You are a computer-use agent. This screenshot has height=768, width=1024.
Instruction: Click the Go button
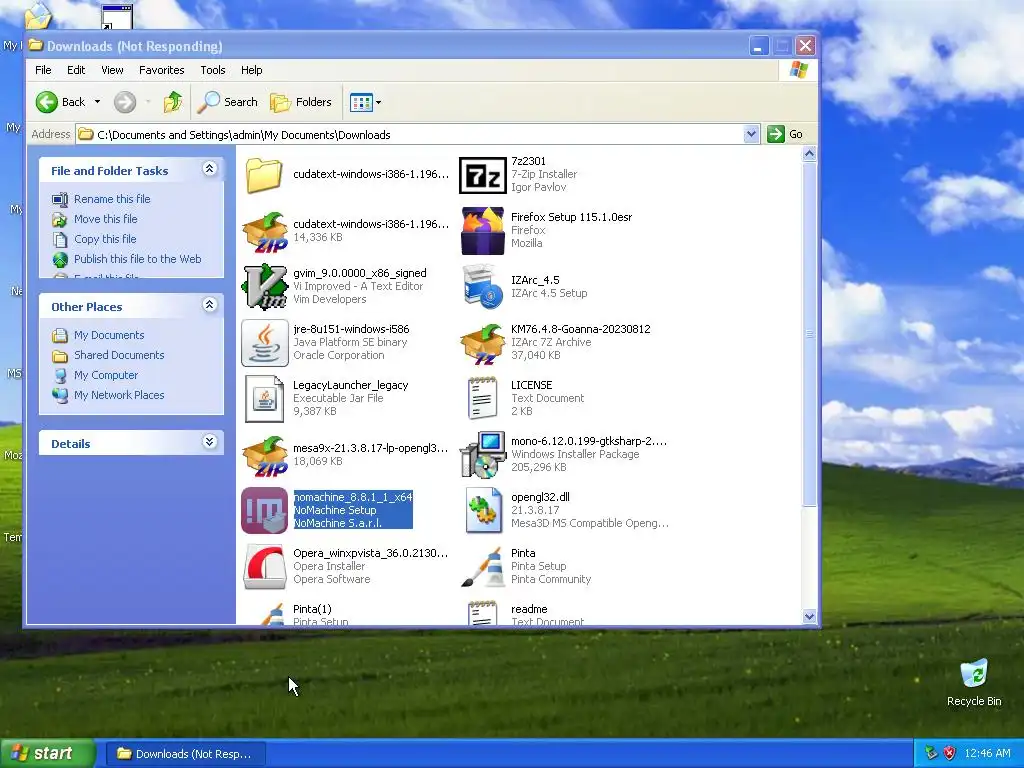[x=786, y=135]
